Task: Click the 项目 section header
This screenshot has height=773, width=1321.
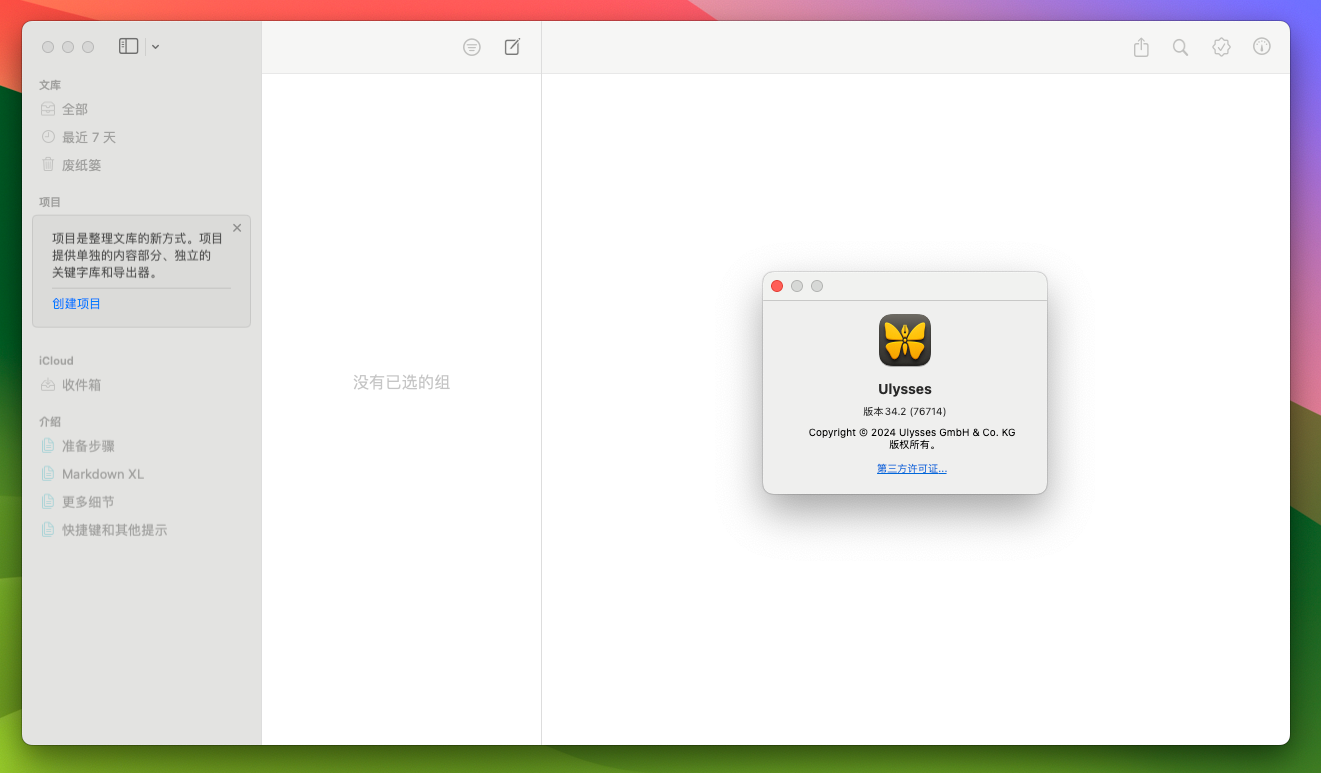Action: 50,202
